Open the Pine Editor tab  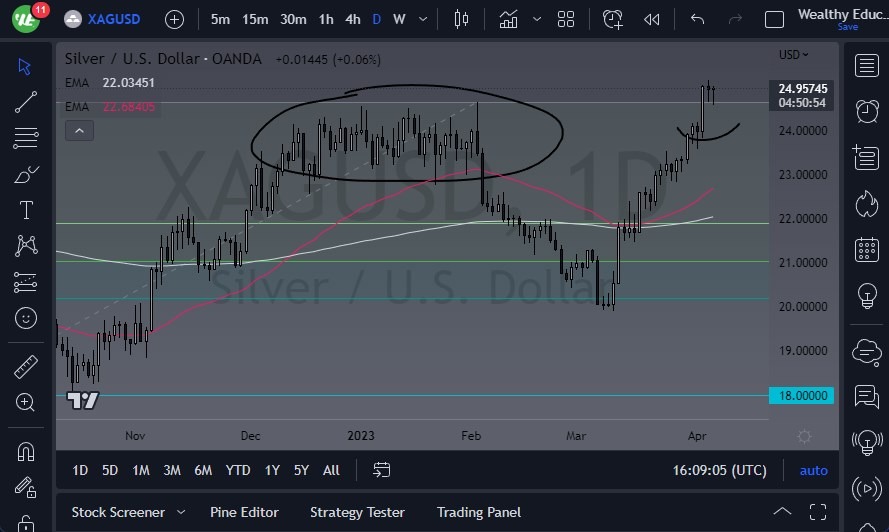tap(244, 512)
